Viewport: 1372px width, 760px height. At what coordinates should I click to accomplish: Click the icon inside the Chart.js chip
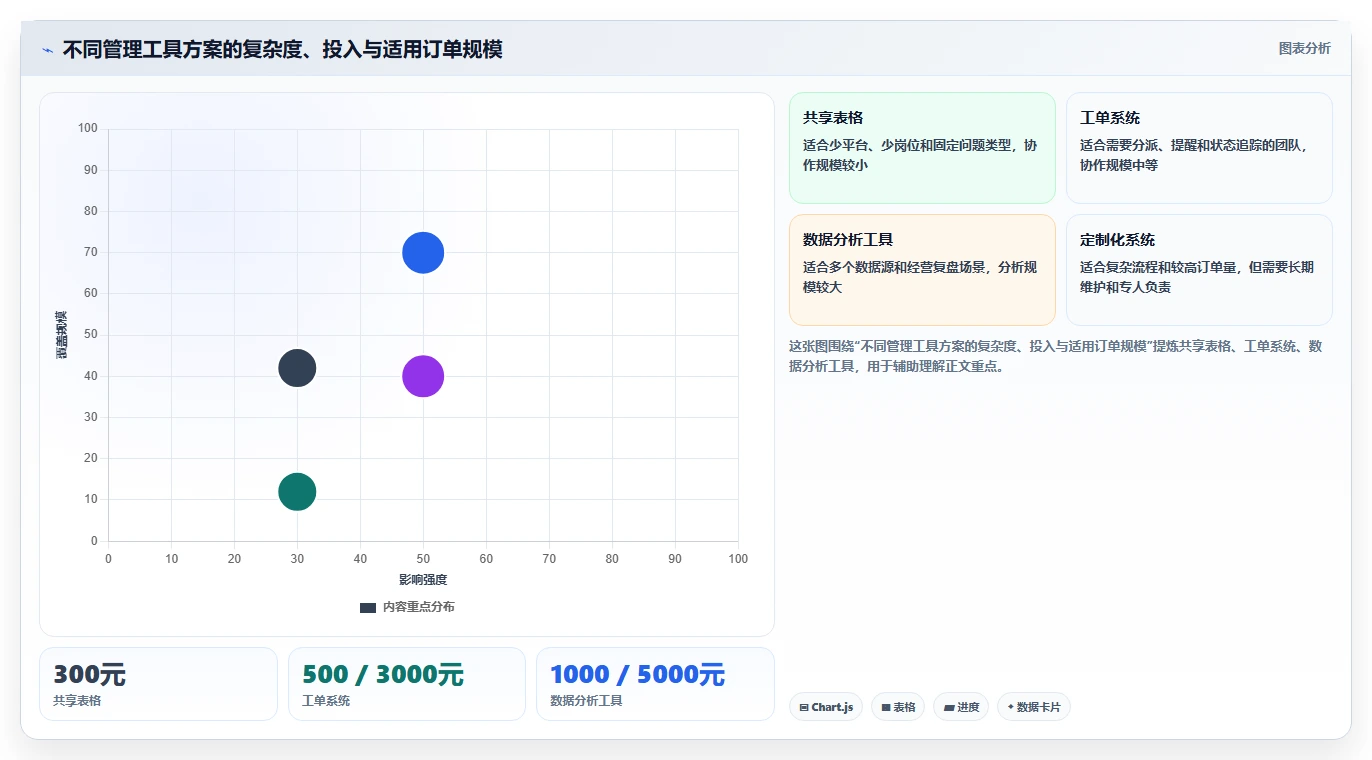[804, 708]
